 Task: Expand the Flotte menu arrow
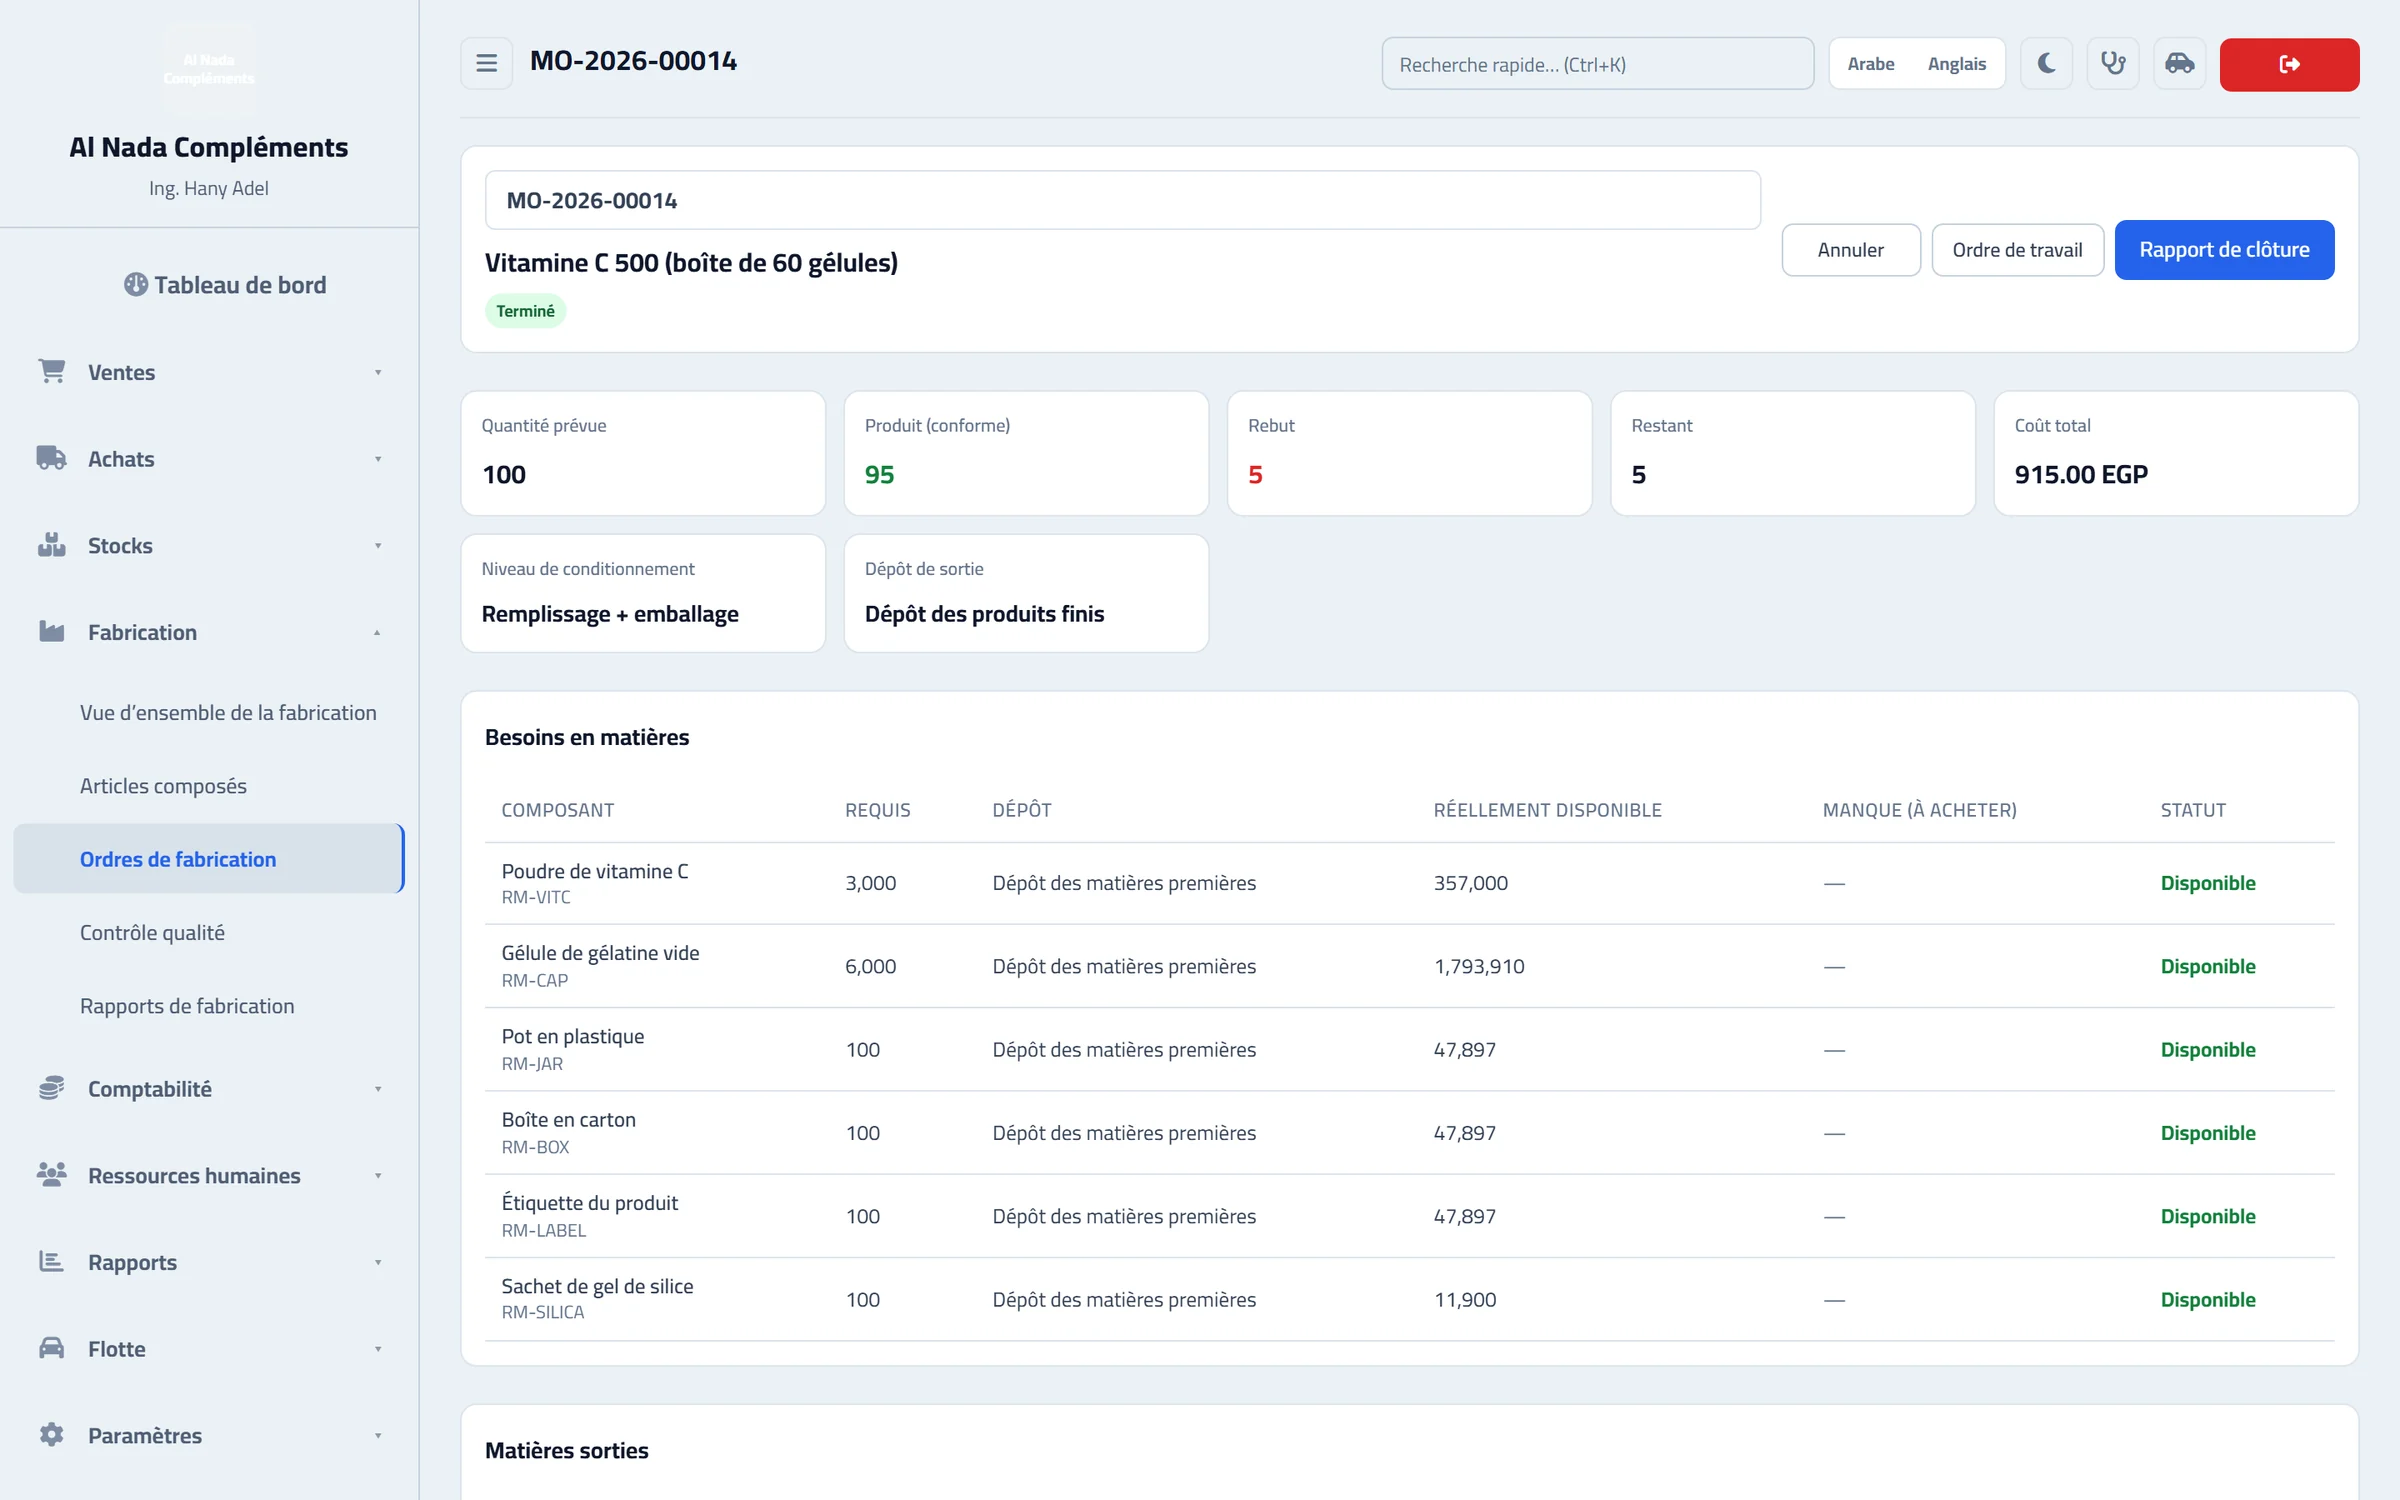pos(378,1349)
